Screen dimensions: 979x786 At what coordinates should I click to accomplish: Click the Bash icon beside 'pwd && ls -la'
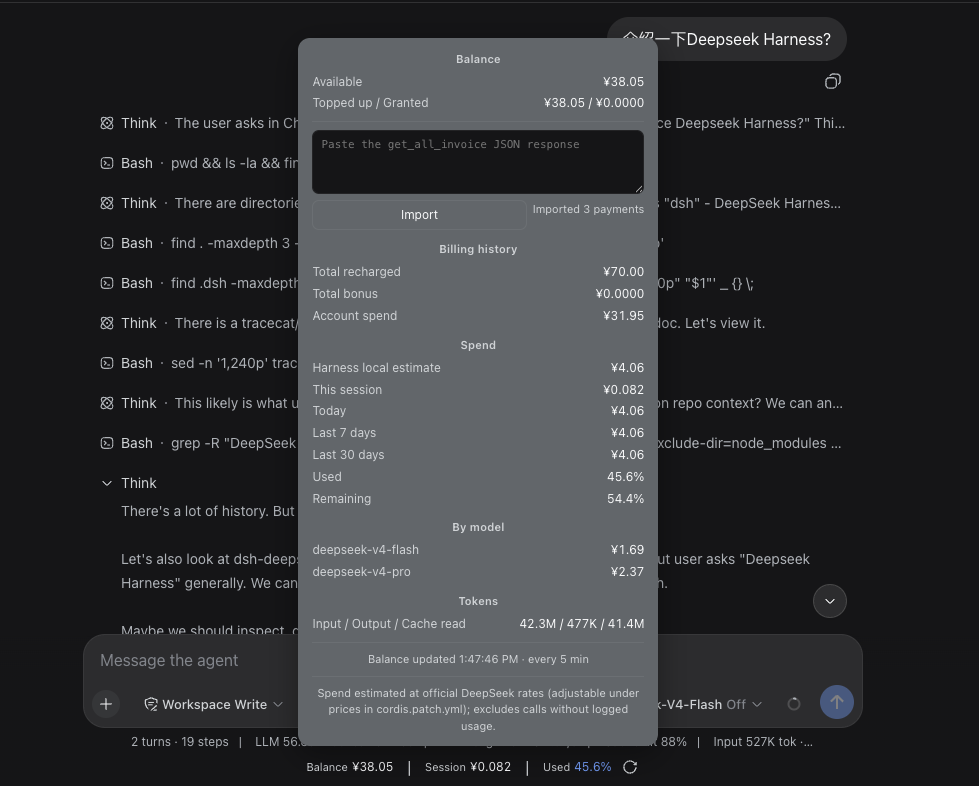[107, 164]
